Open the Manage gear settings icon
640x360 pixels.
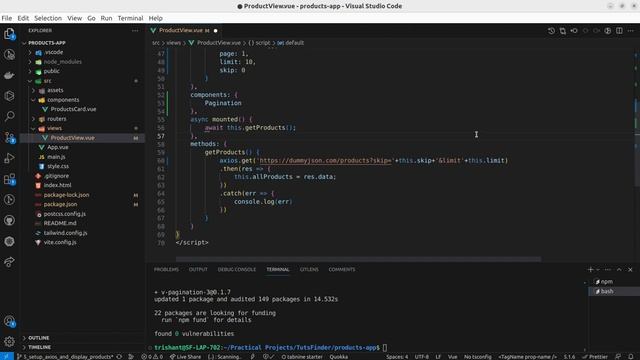pos(9,341)
